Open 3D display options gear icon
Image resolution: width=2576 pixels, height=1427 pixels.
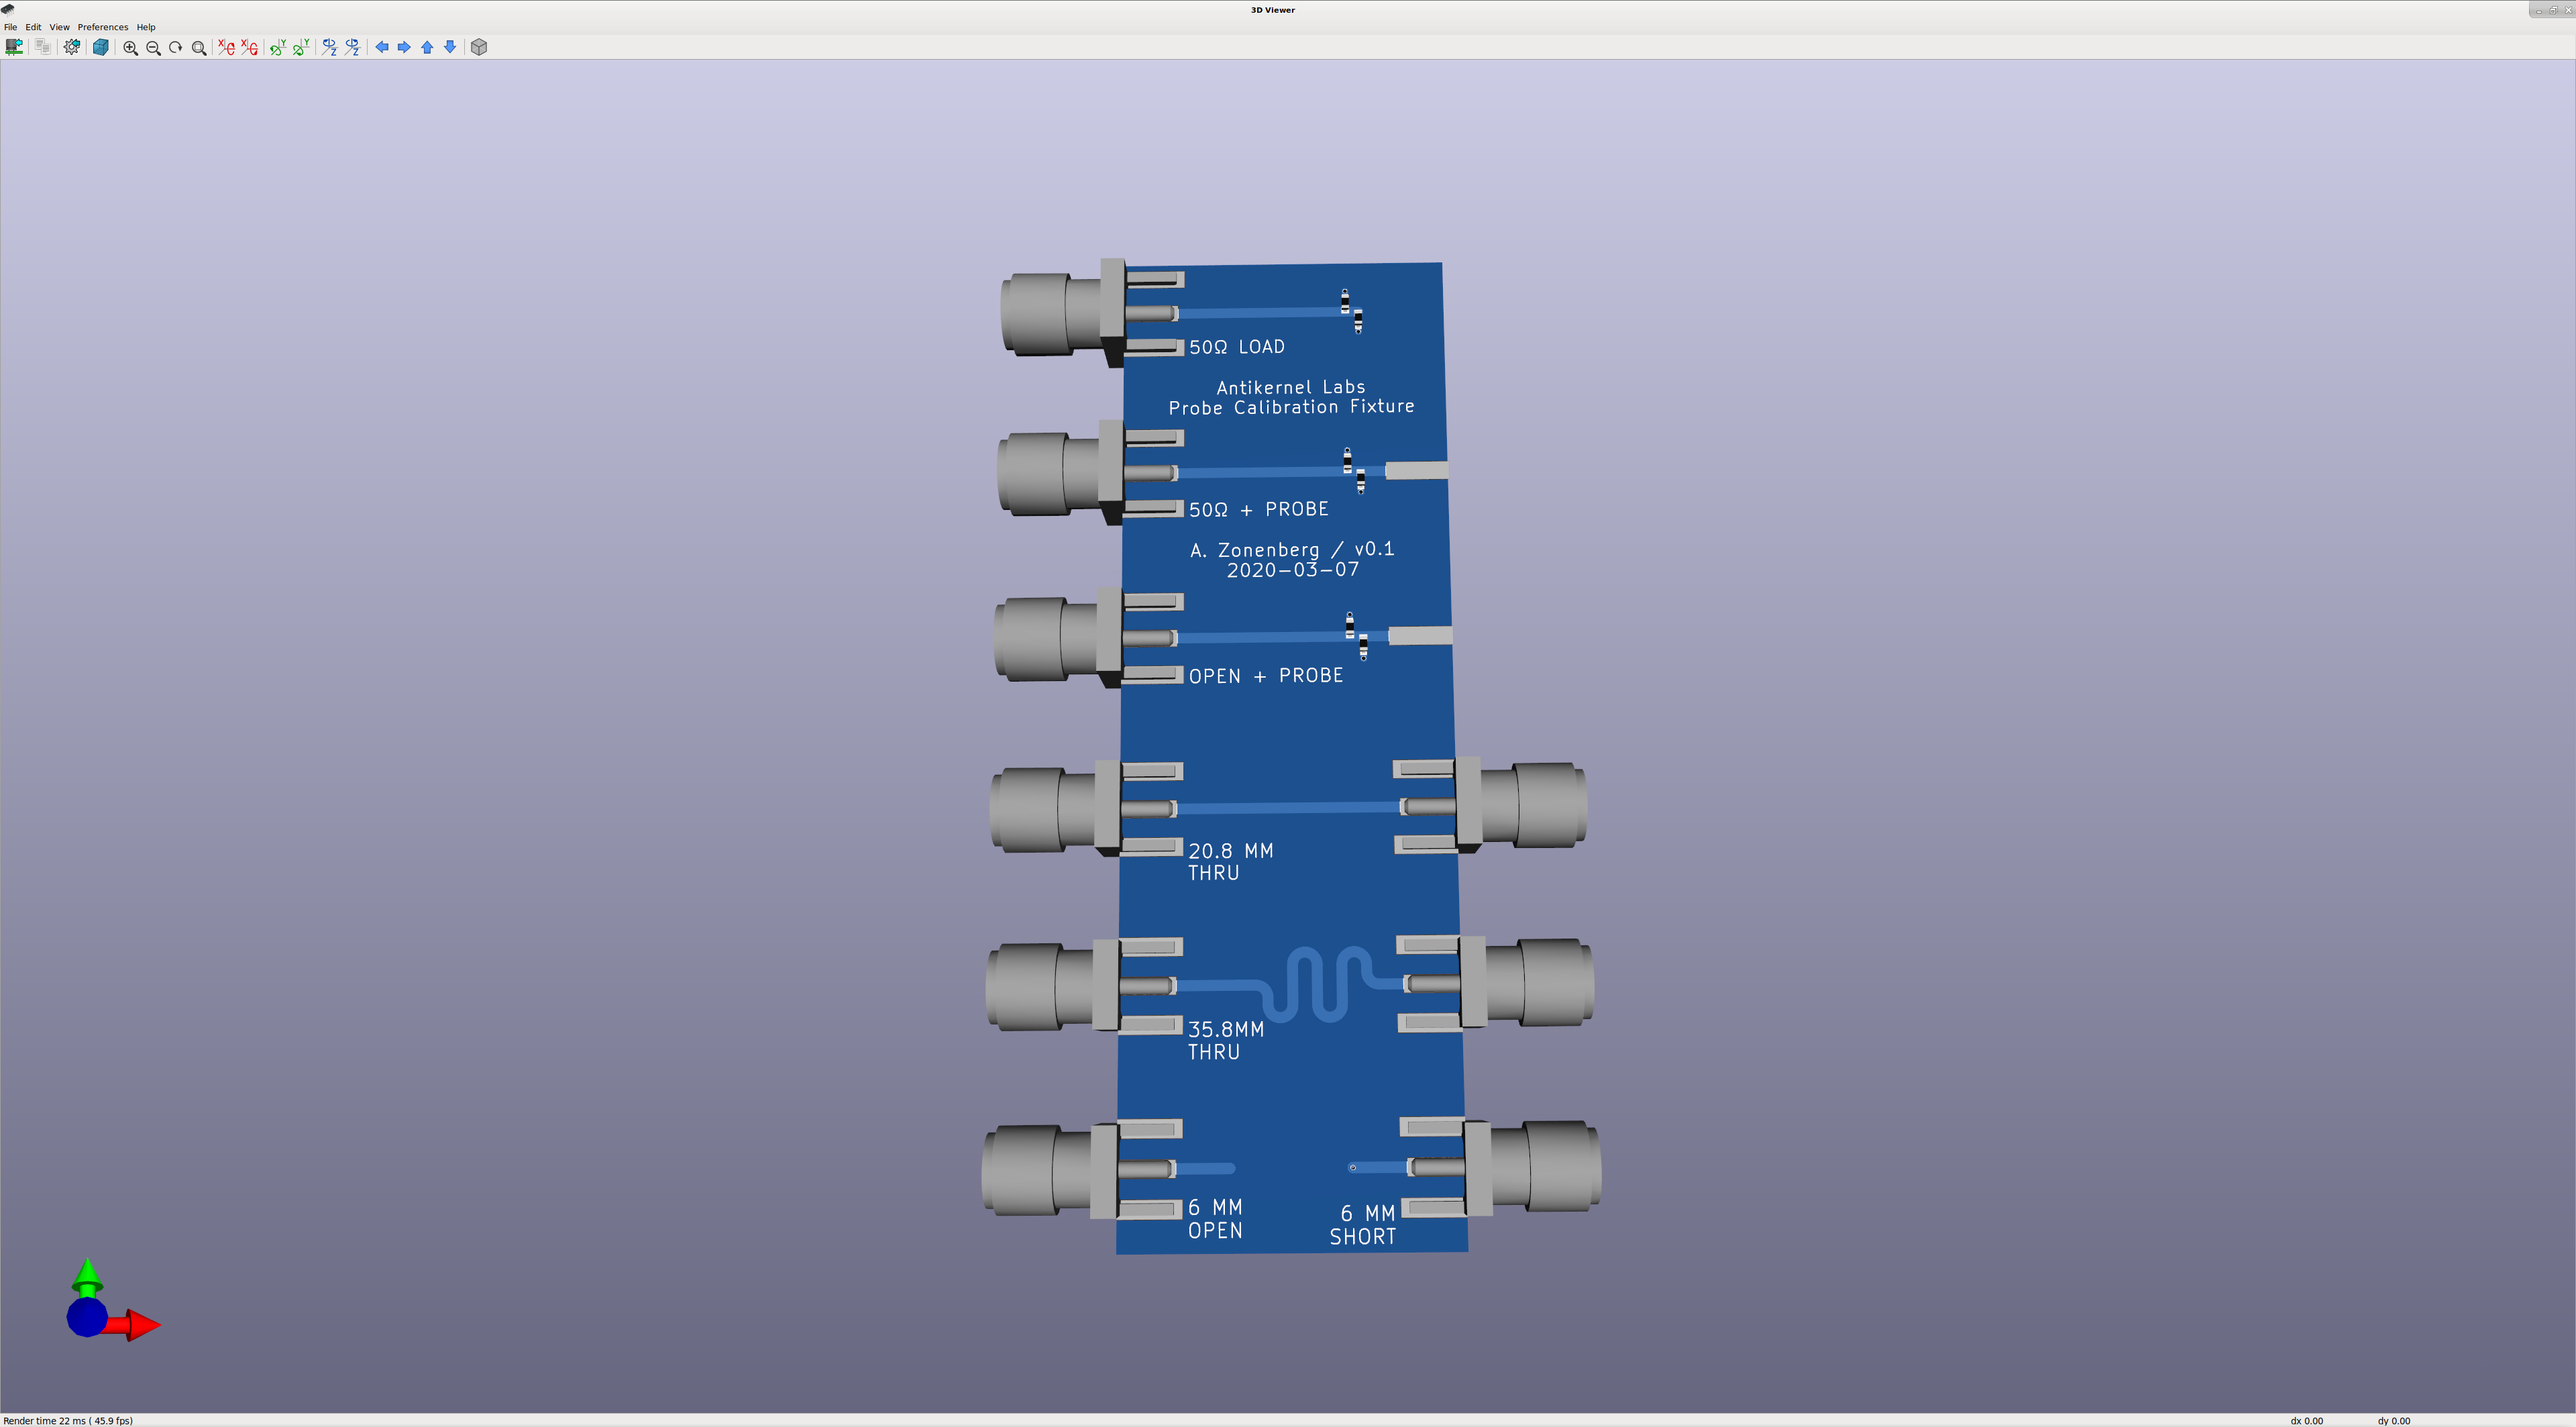pyautogui.click(x=72, y=47)
